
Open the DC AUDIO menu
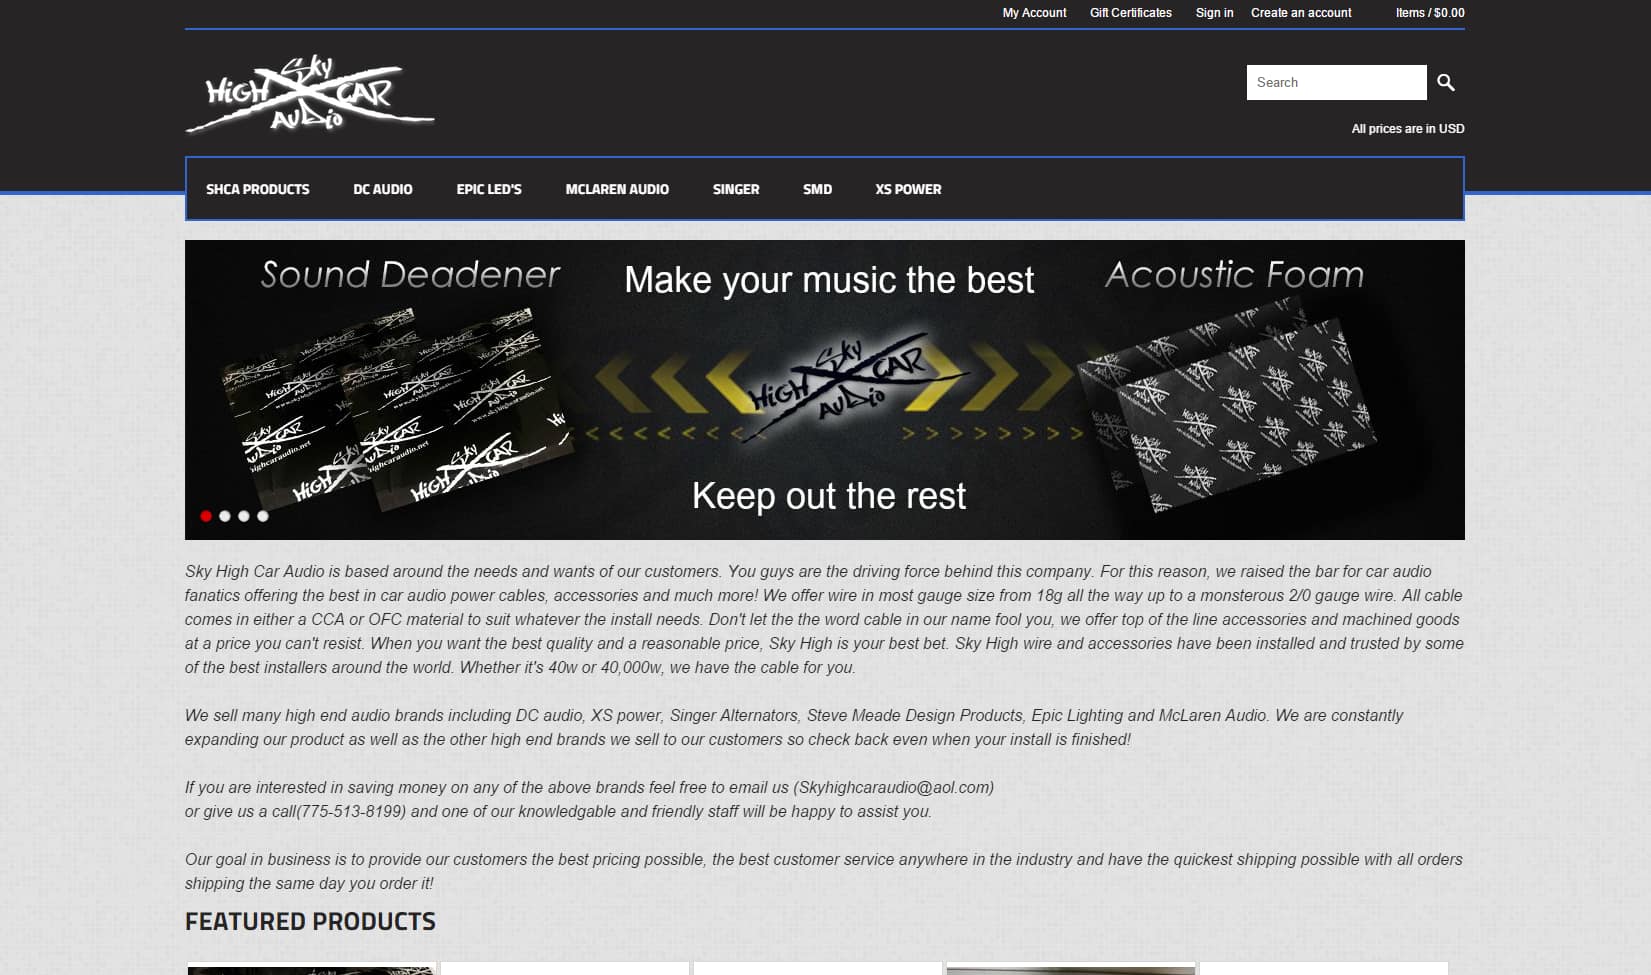(382, 189)
